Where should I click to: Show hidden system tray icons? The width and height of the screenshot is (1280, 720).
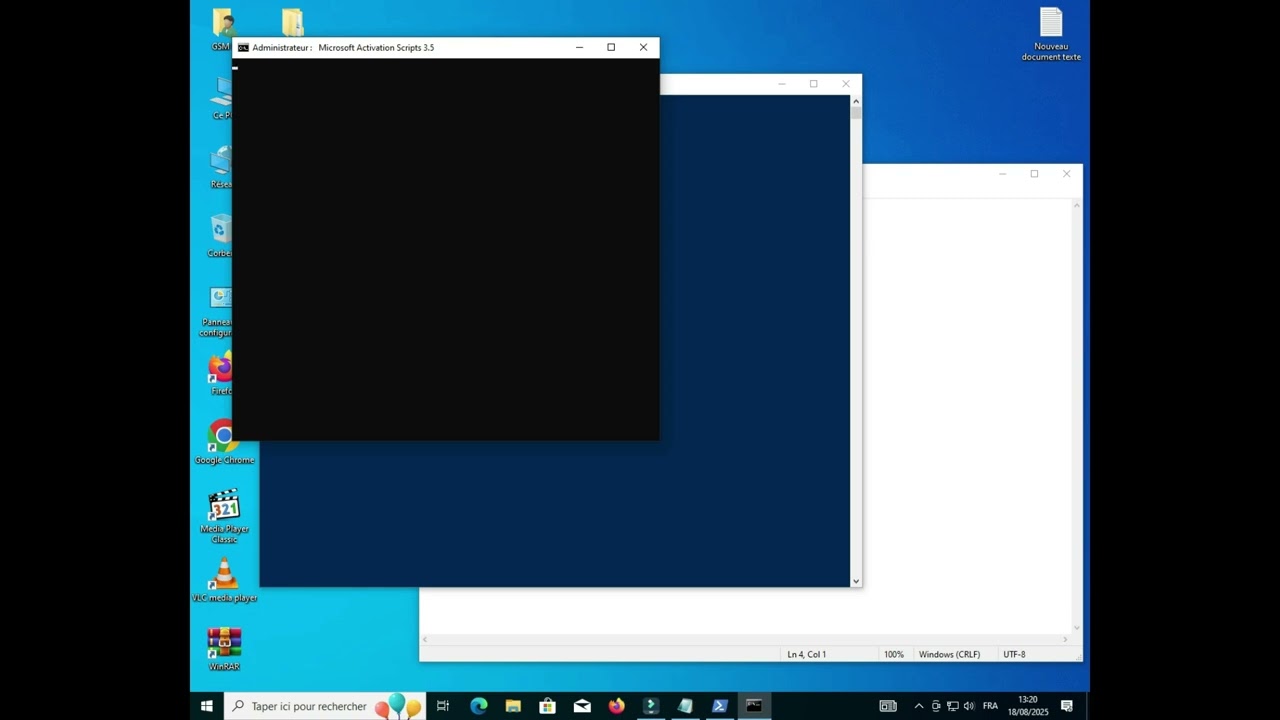point(919,706)
